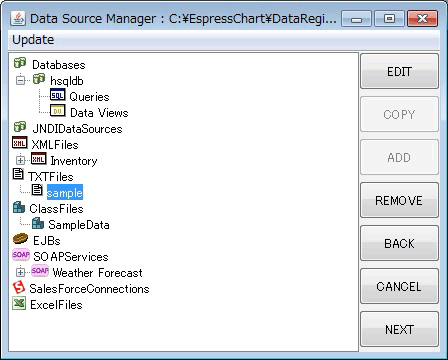Select the XMLFiles label
Image resolution: width=448 pixels, height=360 pixels.
tap(55, 145)
